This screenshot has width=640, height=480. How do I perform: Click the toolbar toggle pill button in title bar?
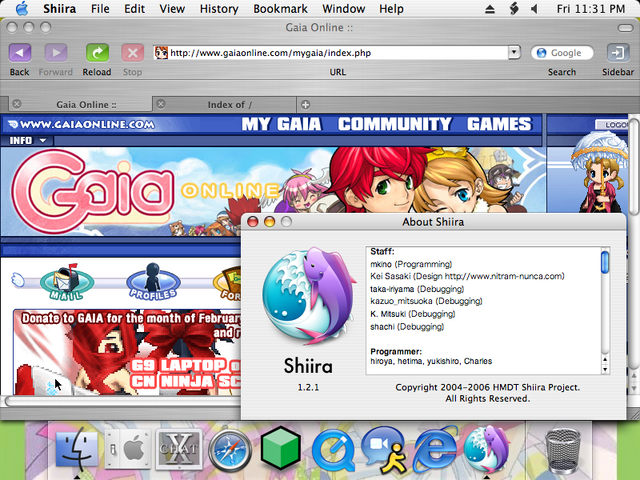(x=625, y=28)
